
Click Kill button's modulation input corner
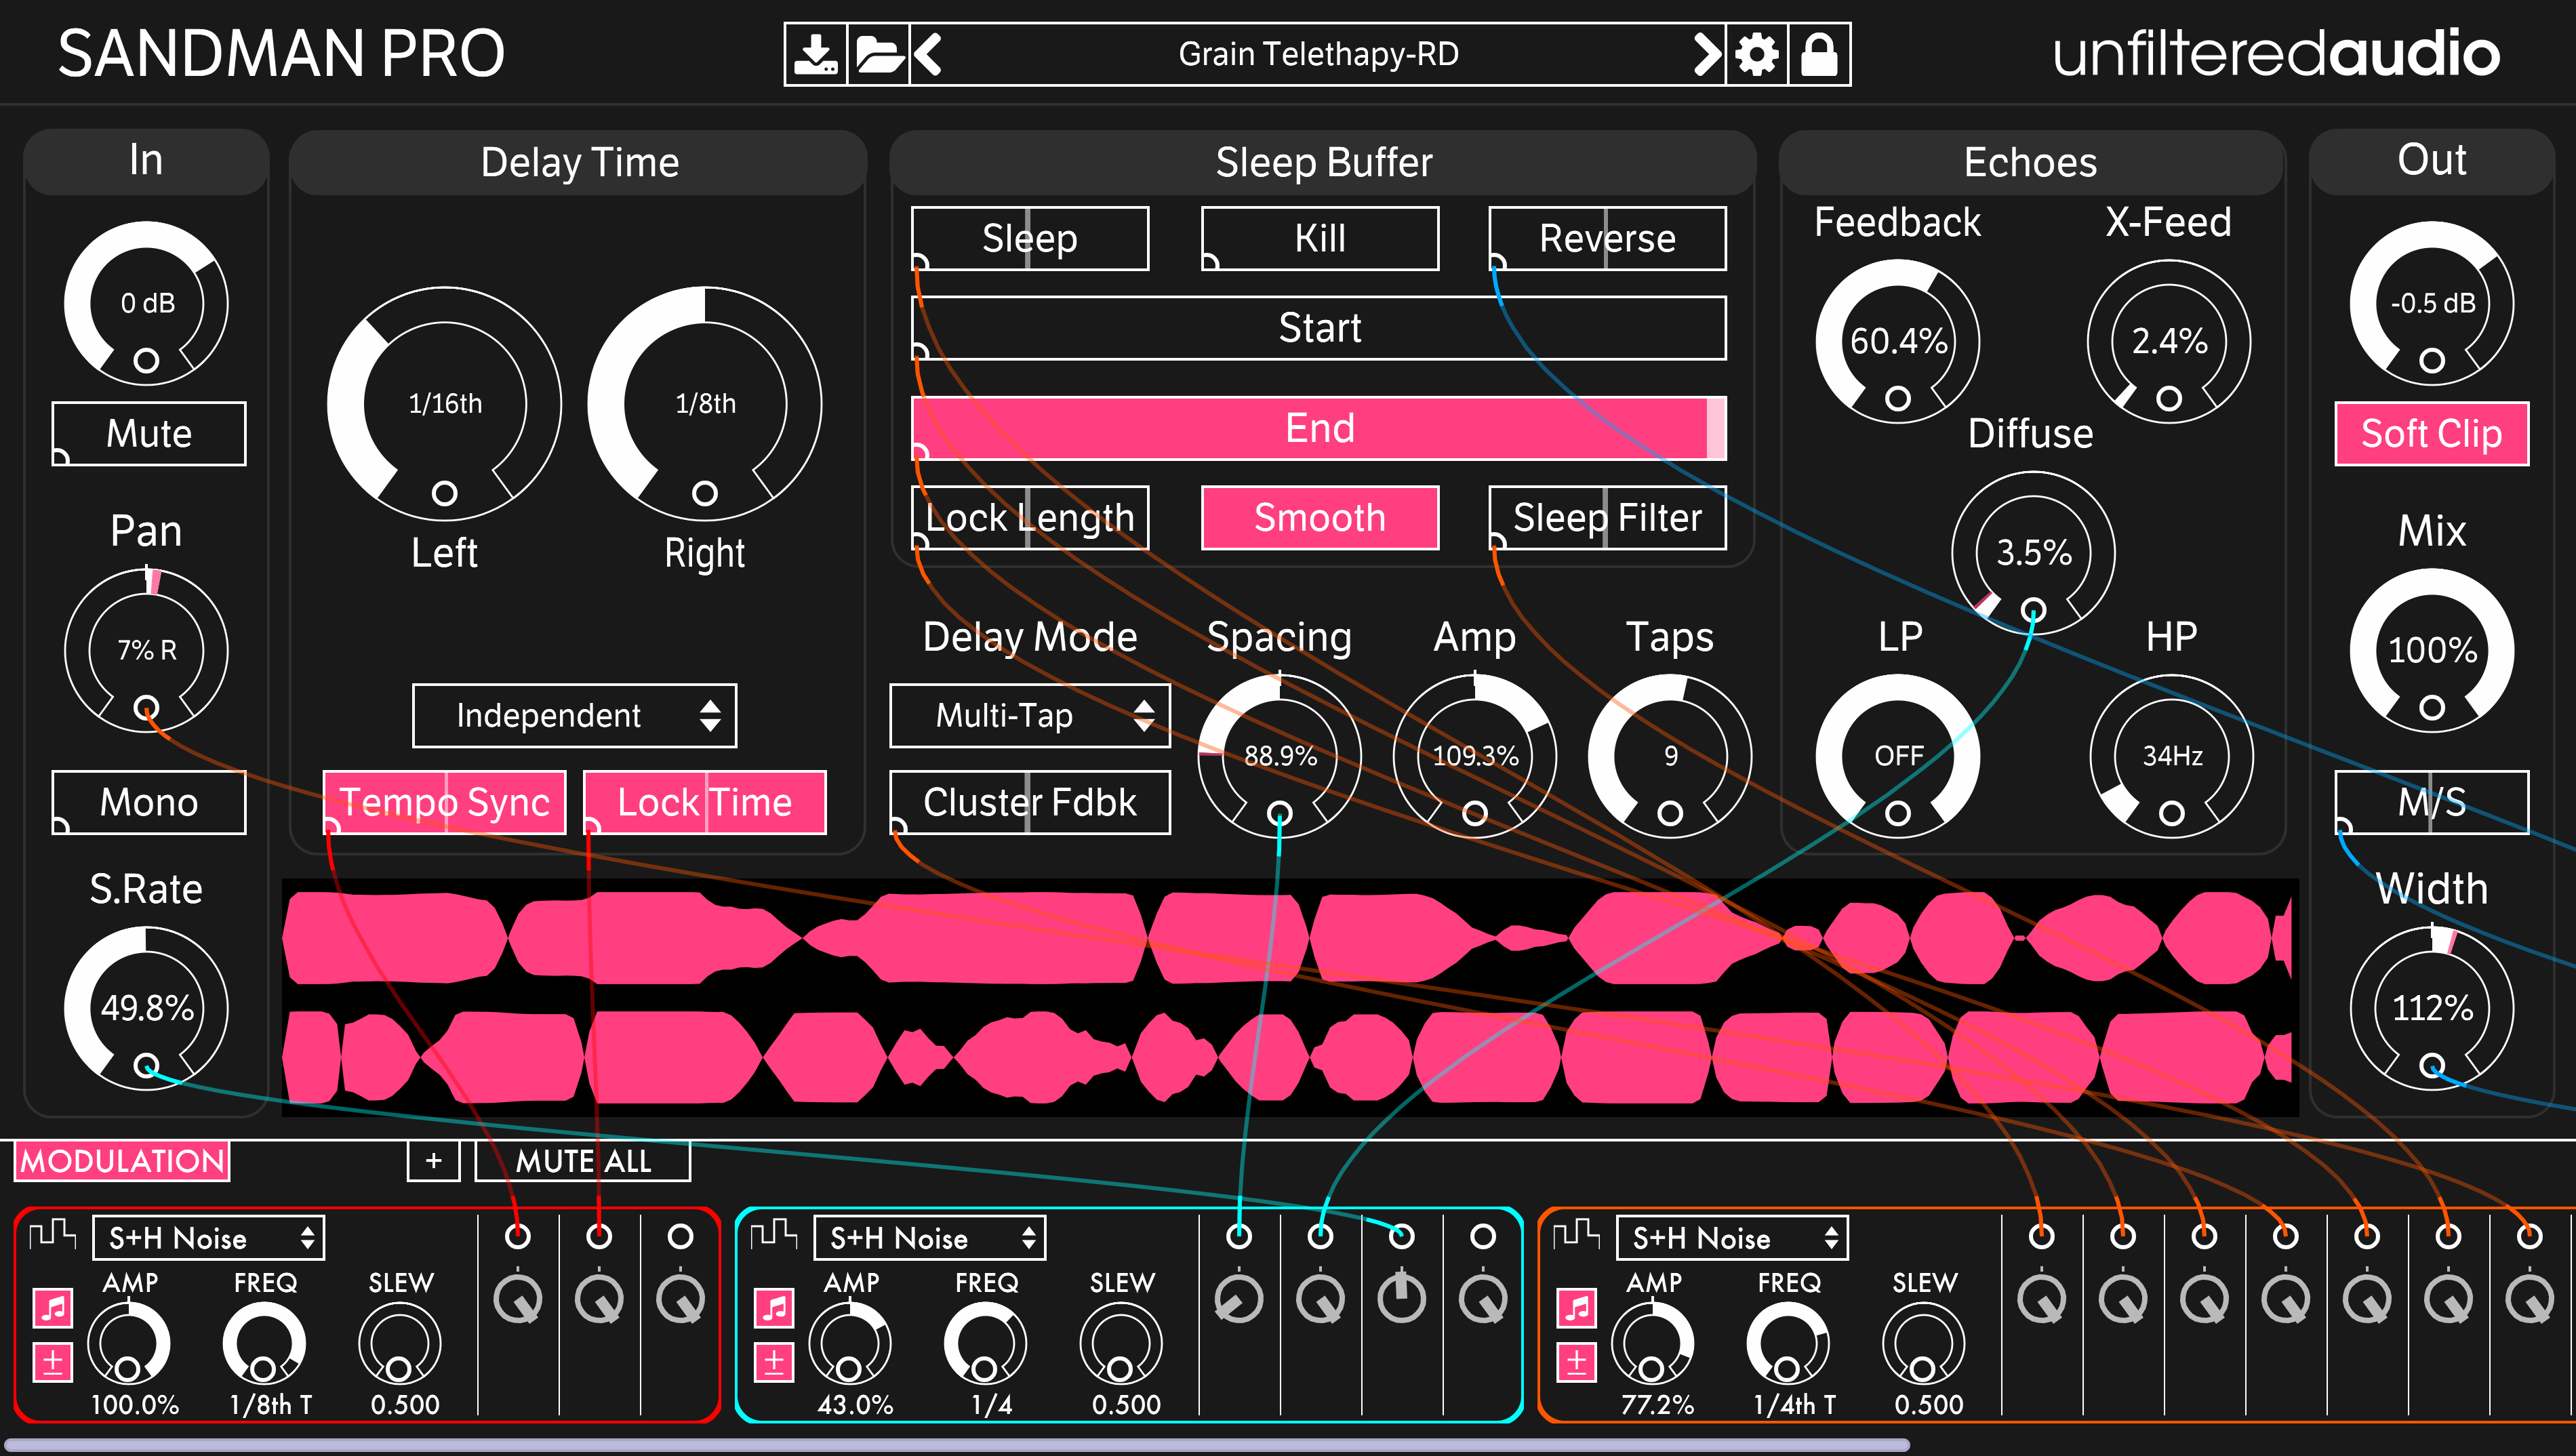(1209, 263)
